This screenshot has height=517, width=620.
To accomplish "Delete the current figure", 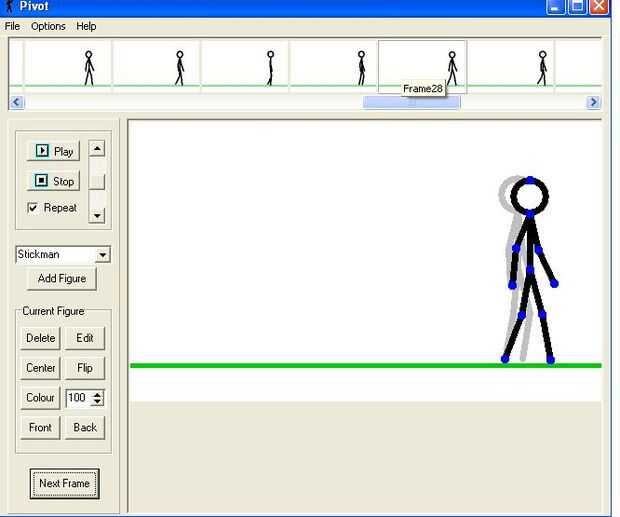I will [x=40, y=338].
